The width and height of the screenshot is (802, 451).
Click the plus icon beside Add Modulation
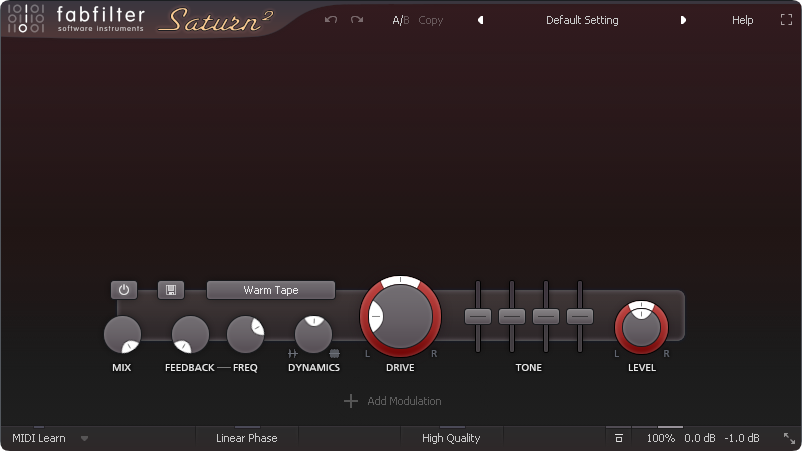pyautogui.click(x=351, y=401)
